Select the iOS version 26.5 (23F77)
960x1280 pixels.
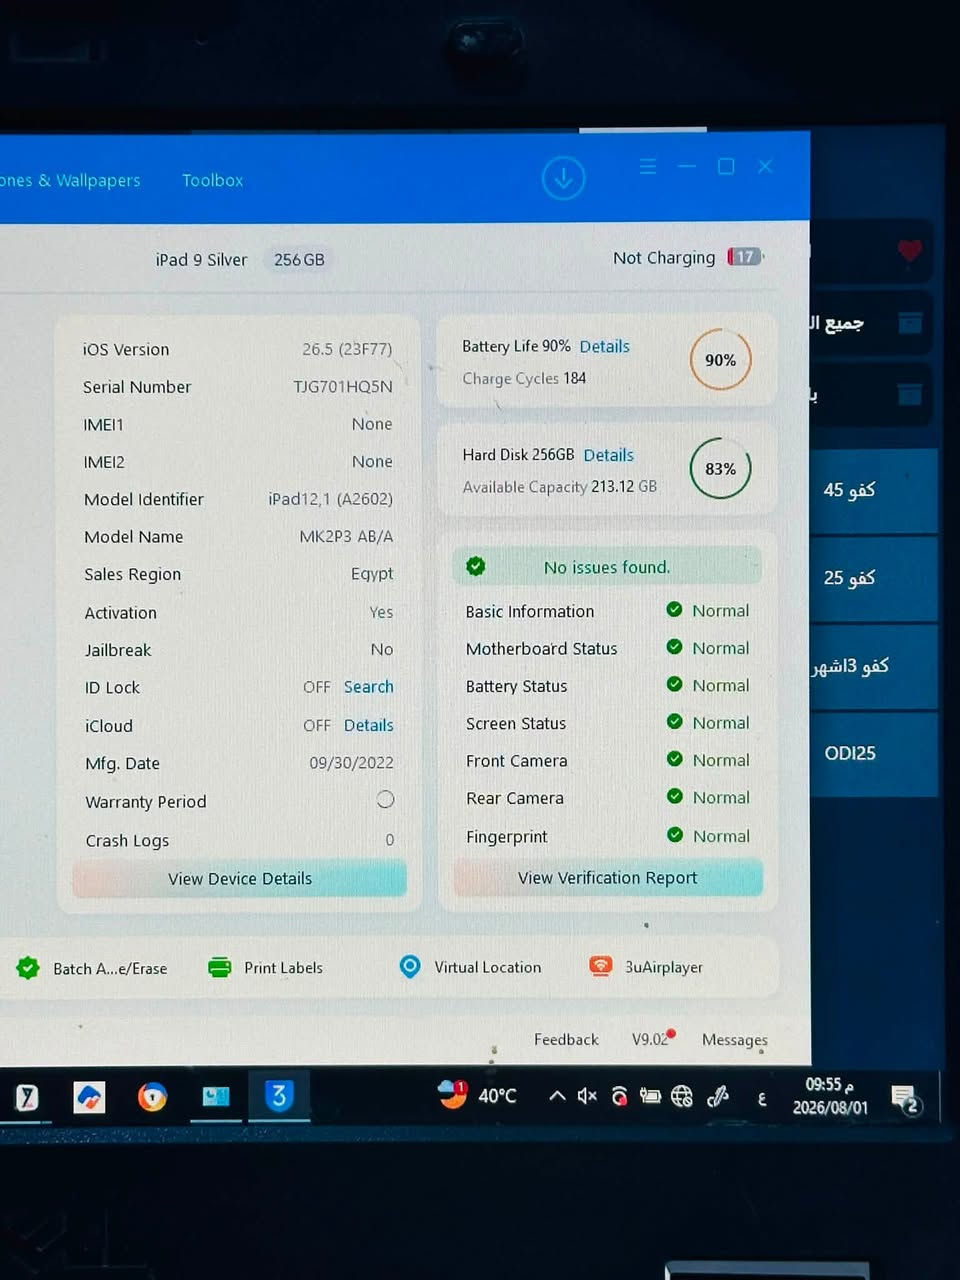tap(347, 349)
